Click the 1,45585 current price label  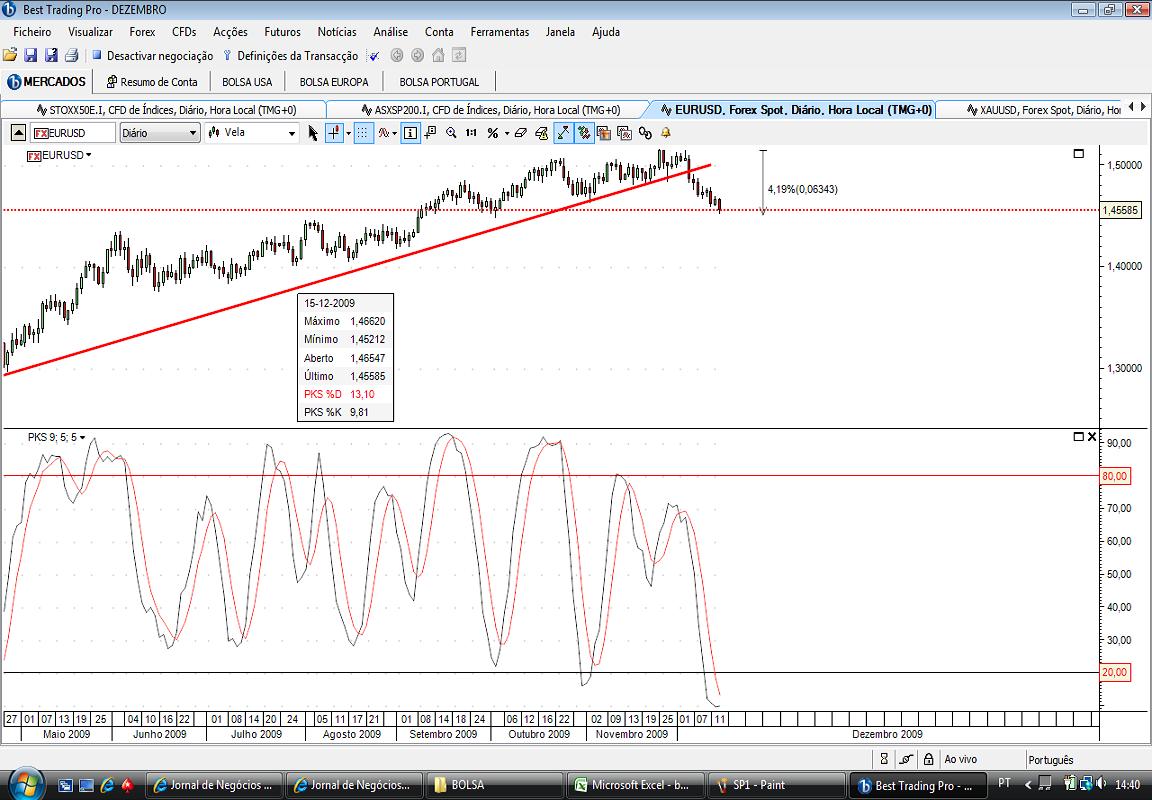coord(1120,210)
